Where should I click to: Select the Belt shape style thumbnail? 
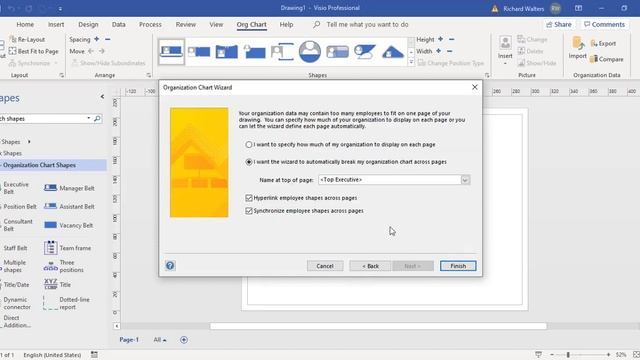coord(171,51)
